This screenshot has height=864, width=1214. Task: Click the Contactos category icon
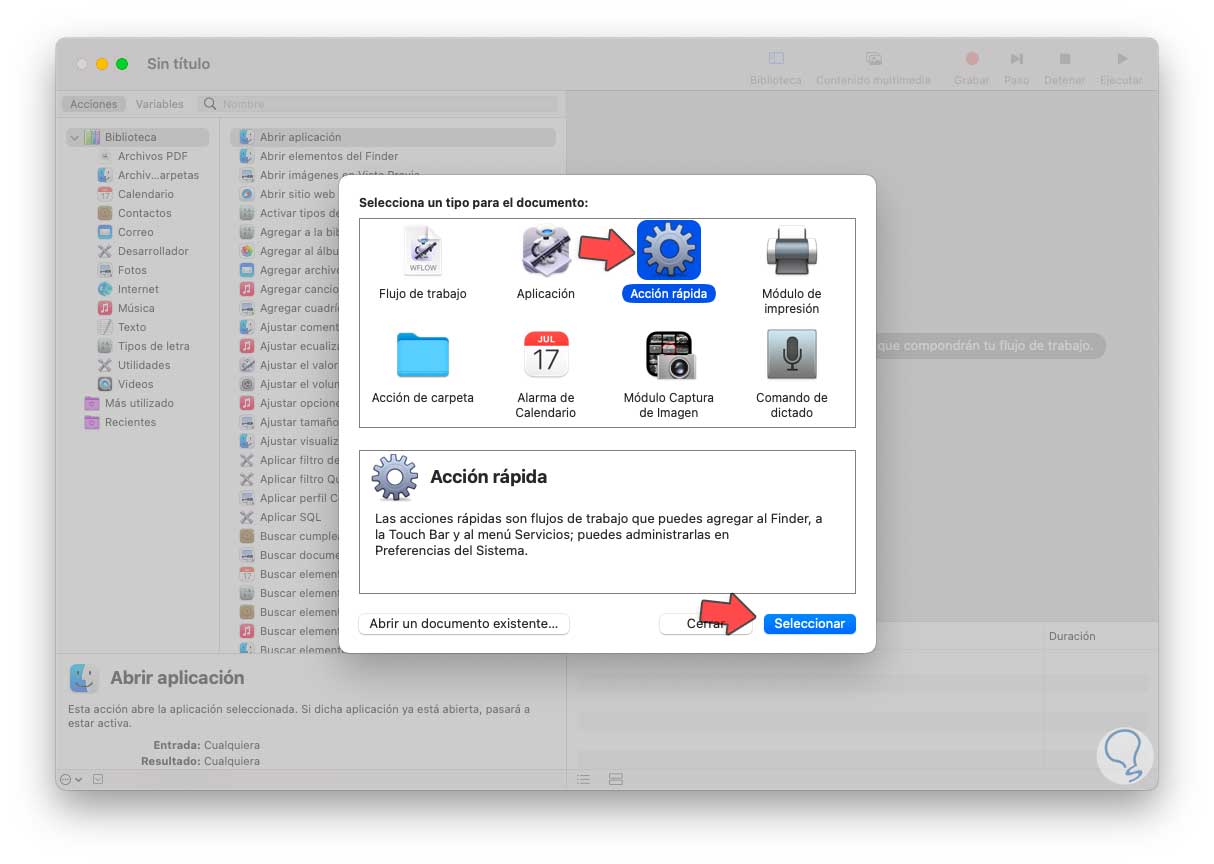(x=105, y=213)
